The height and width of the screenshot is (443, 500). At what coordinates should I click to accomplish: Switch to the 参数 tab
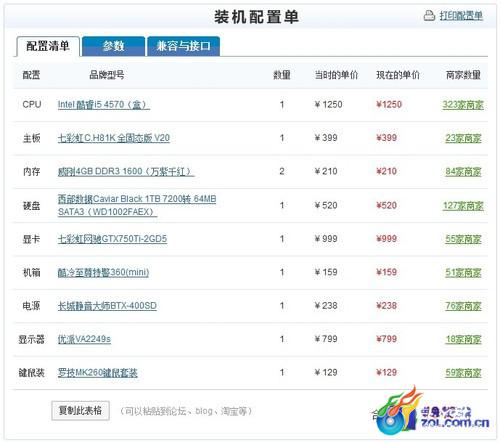pos(113,46)
